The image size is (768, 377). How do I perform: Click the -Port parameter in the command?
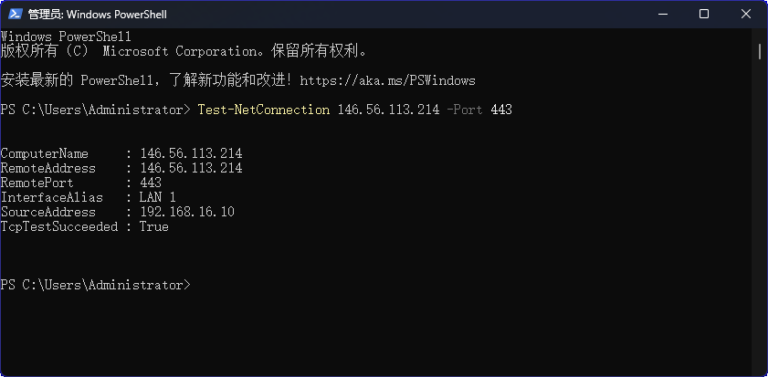[464, 110]
